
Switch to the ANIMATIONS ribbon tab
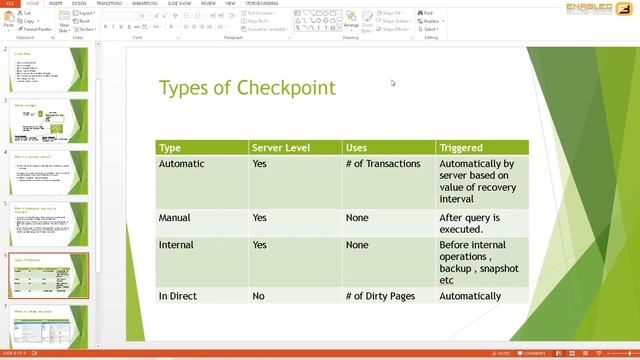coord(144,3)
